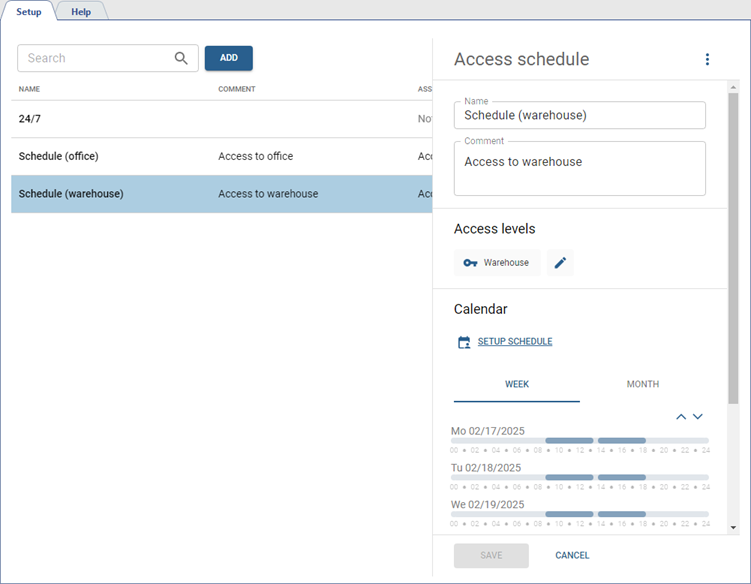Click into the Search field

(95, 58)
